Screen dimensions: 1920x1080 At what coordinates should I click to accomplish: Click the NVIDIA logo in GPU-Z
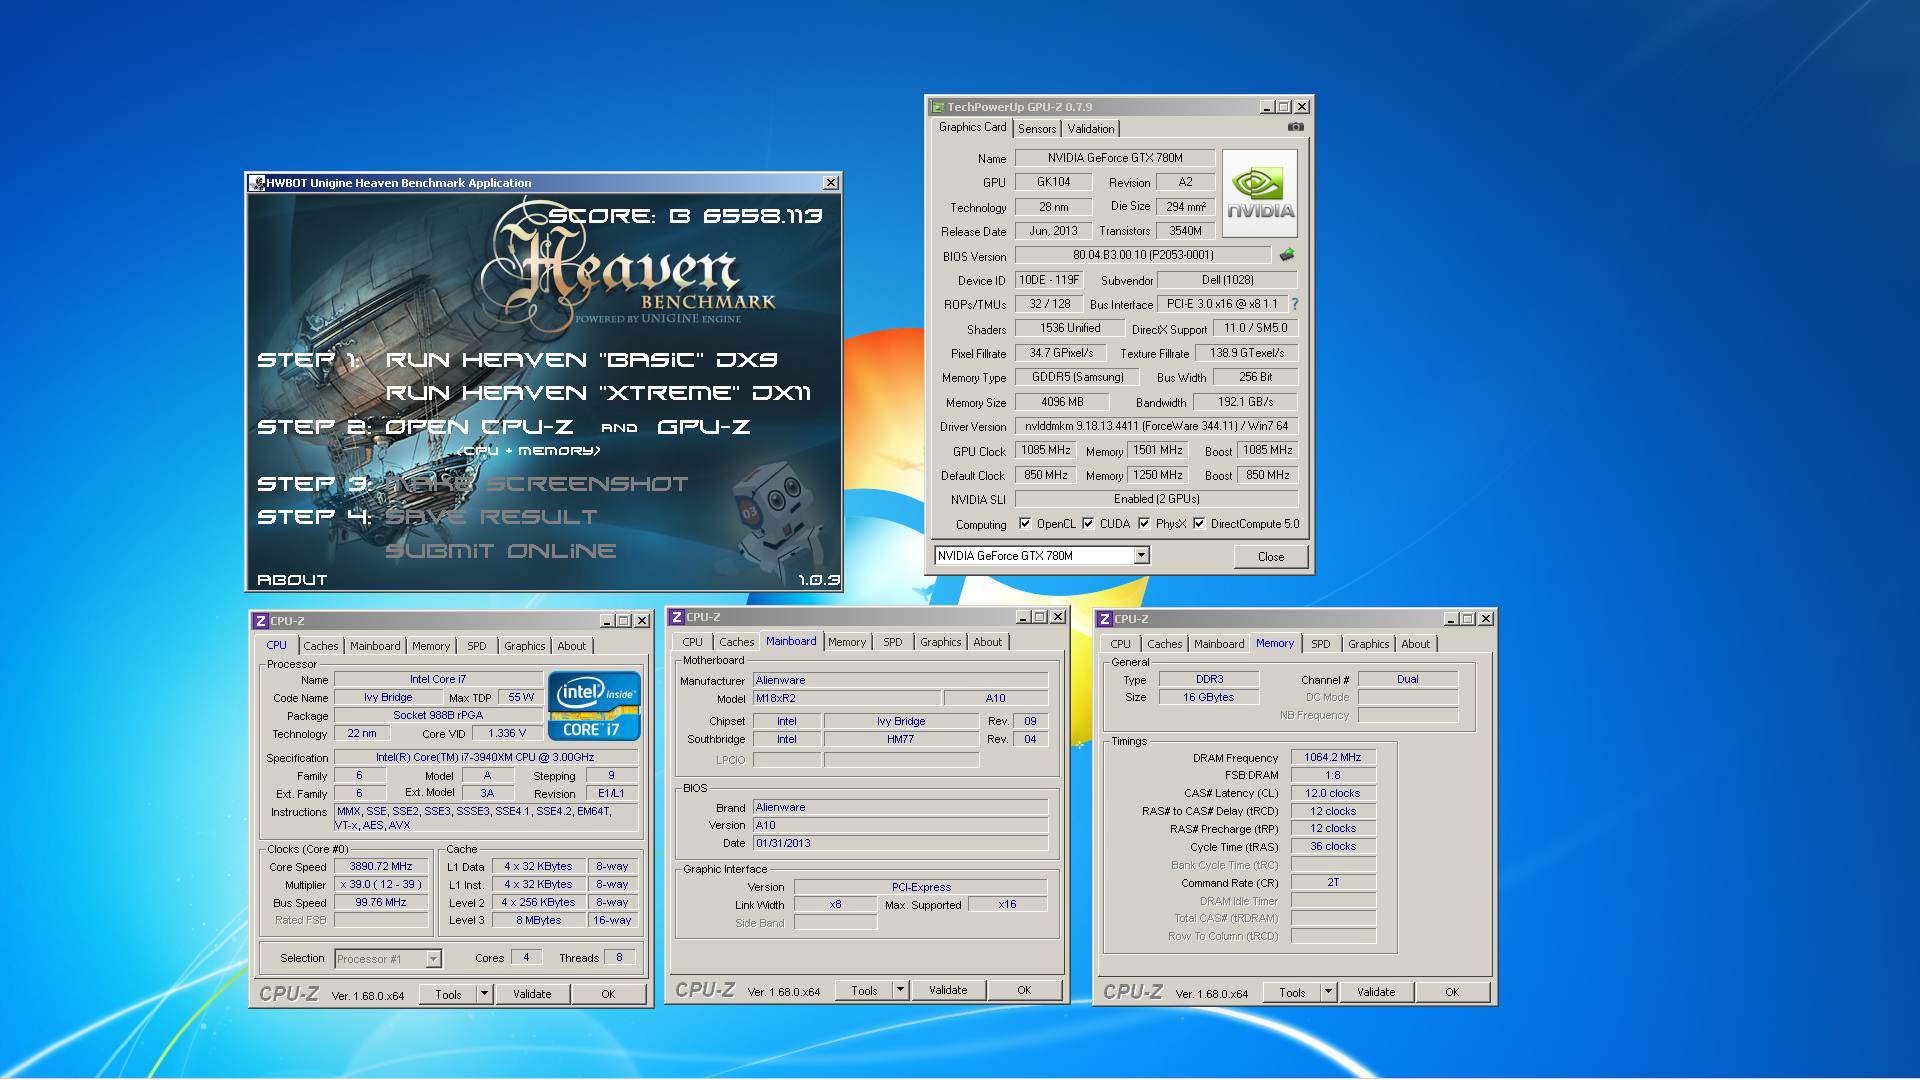point(1260,193)
